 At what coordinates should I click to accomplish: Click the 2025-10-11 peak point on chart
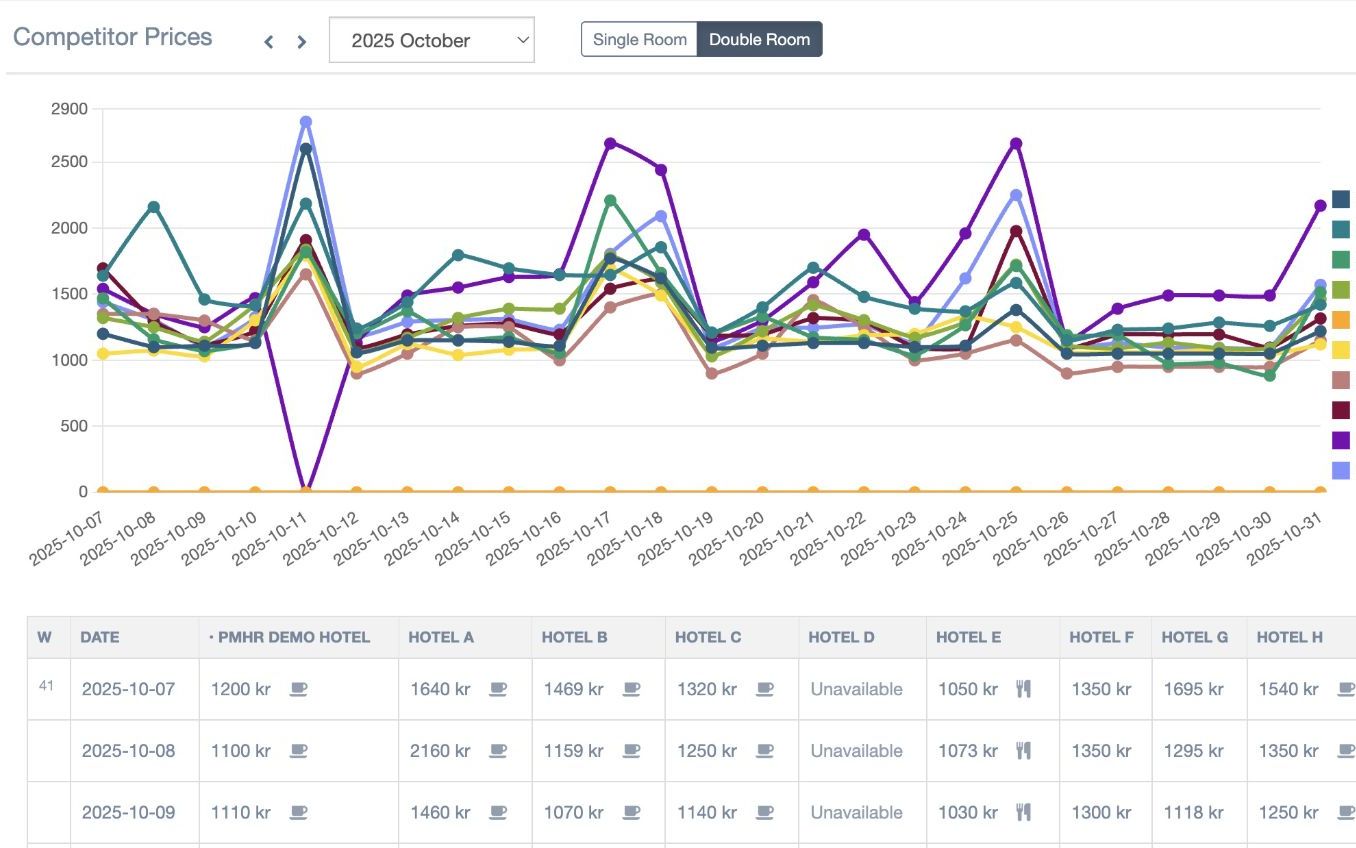[x=306, y=122]
